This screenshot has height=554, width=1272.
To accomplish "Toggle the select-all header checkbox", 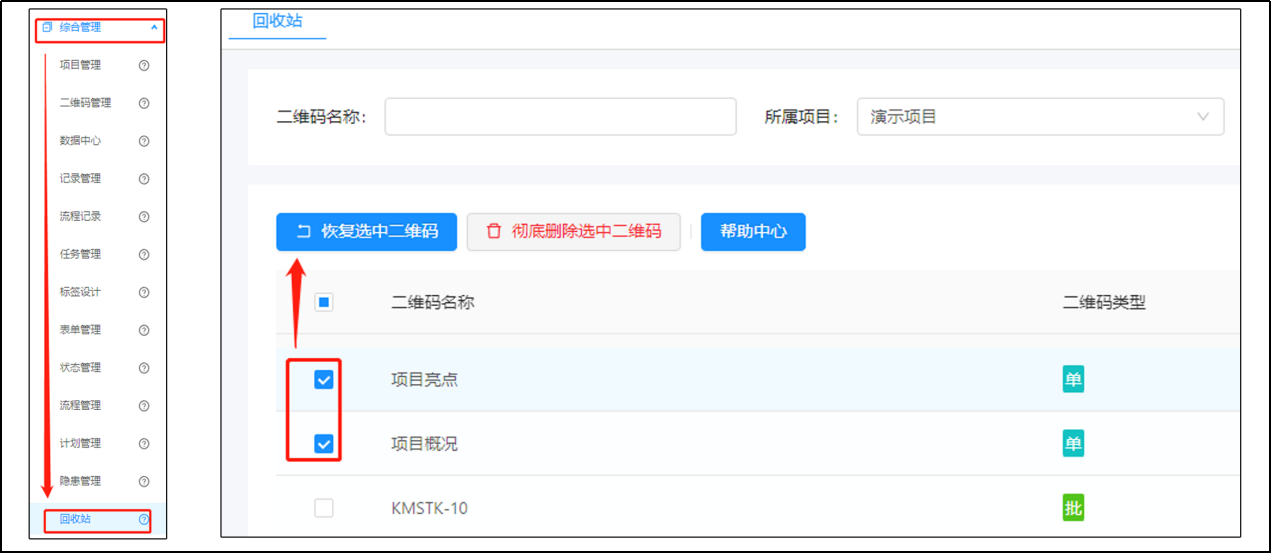I will pyautogui.click(x=324, y=302).
